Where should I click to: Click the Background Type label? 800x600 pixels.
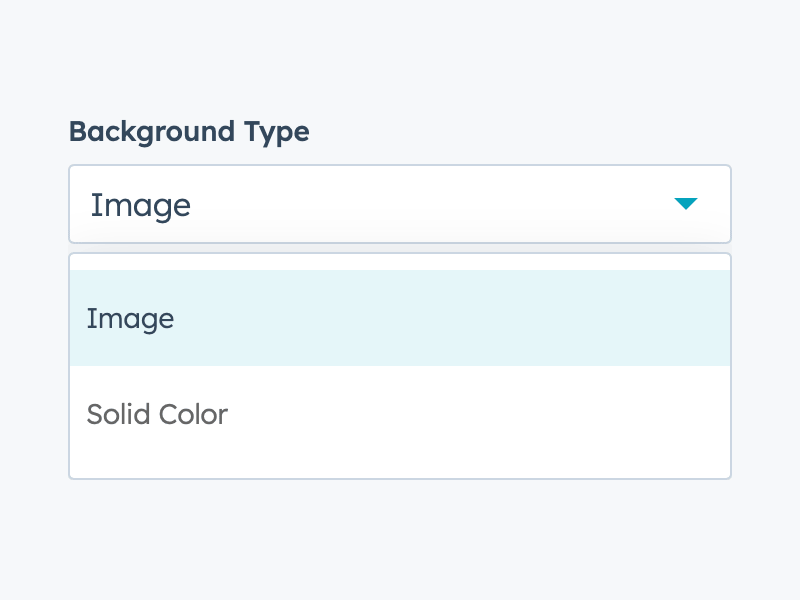(x=189, y=131)
